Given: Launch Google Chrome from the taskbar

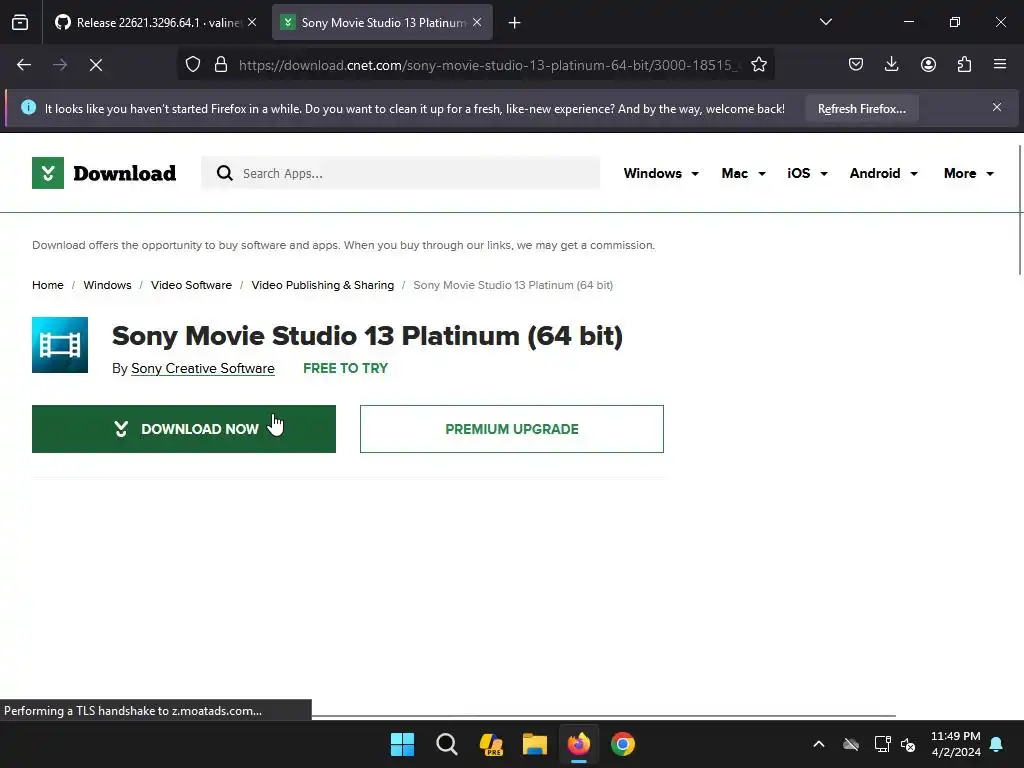Looking at the screenshot, I should pyautogui.click(x=623, y=744).
